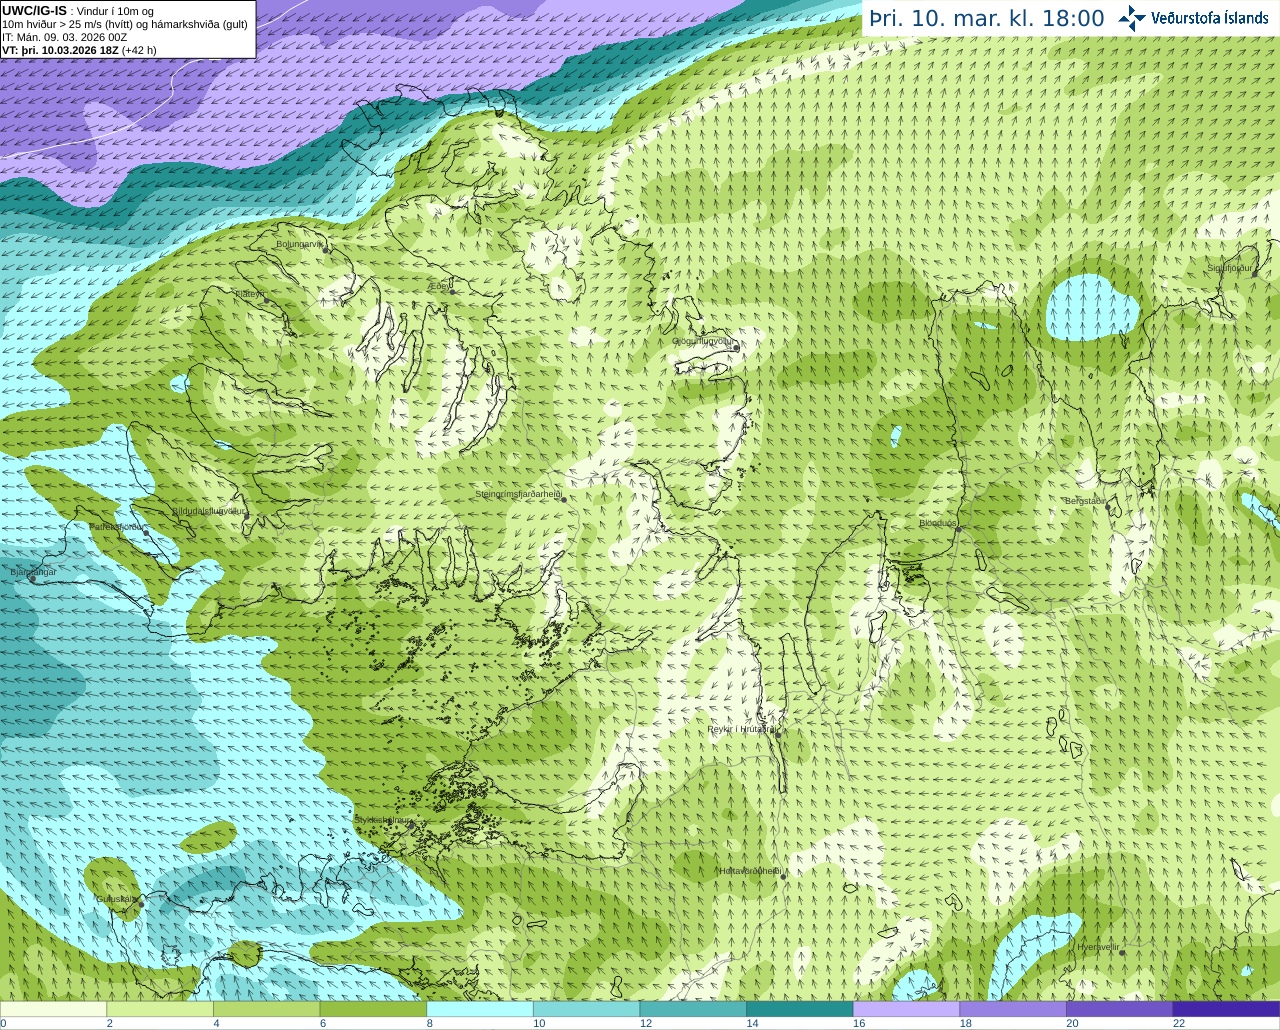
Task: Pick the 6–8 m/s olive green legend swatch
Action: [373, 1009]
